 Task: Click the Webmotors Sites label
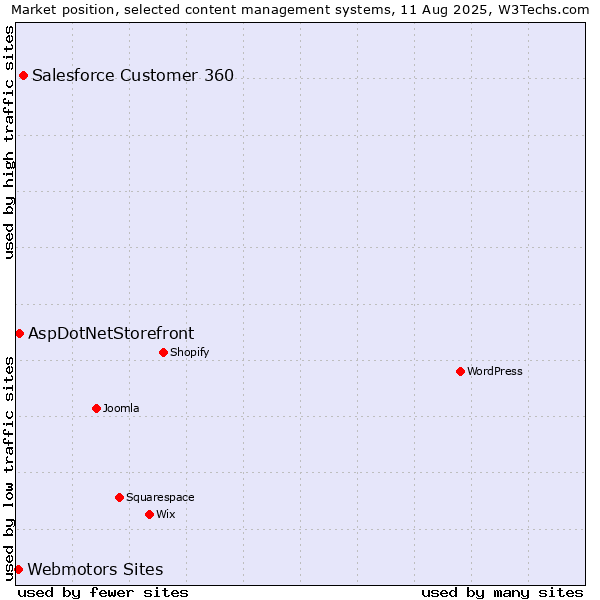95,569
